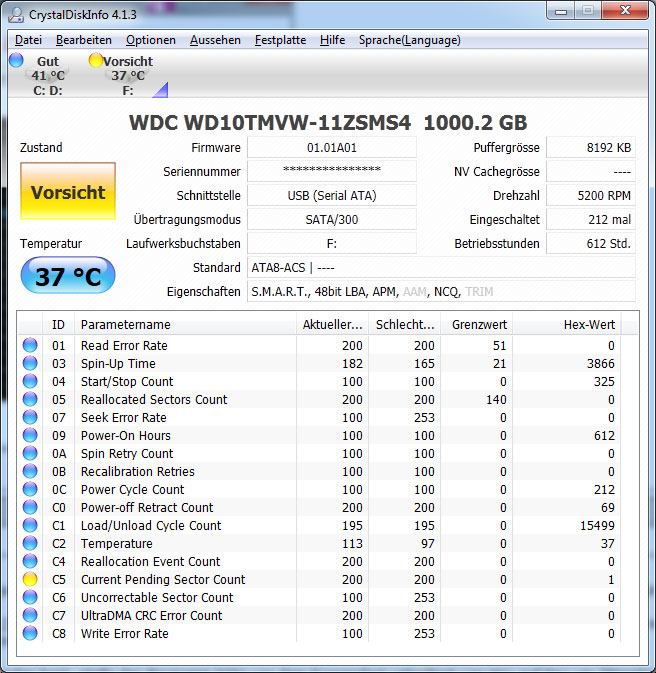Click status icon for Recalibration Retries
Viewport: 656px width, 673px height.
[x=30, y=471]
